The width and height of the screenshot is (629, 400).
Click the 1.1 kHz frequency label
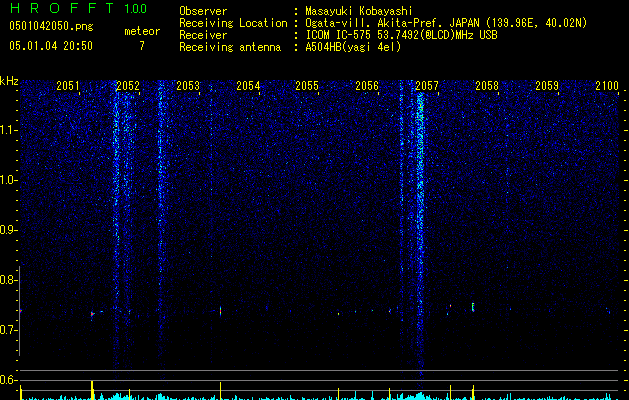point(8,130)
